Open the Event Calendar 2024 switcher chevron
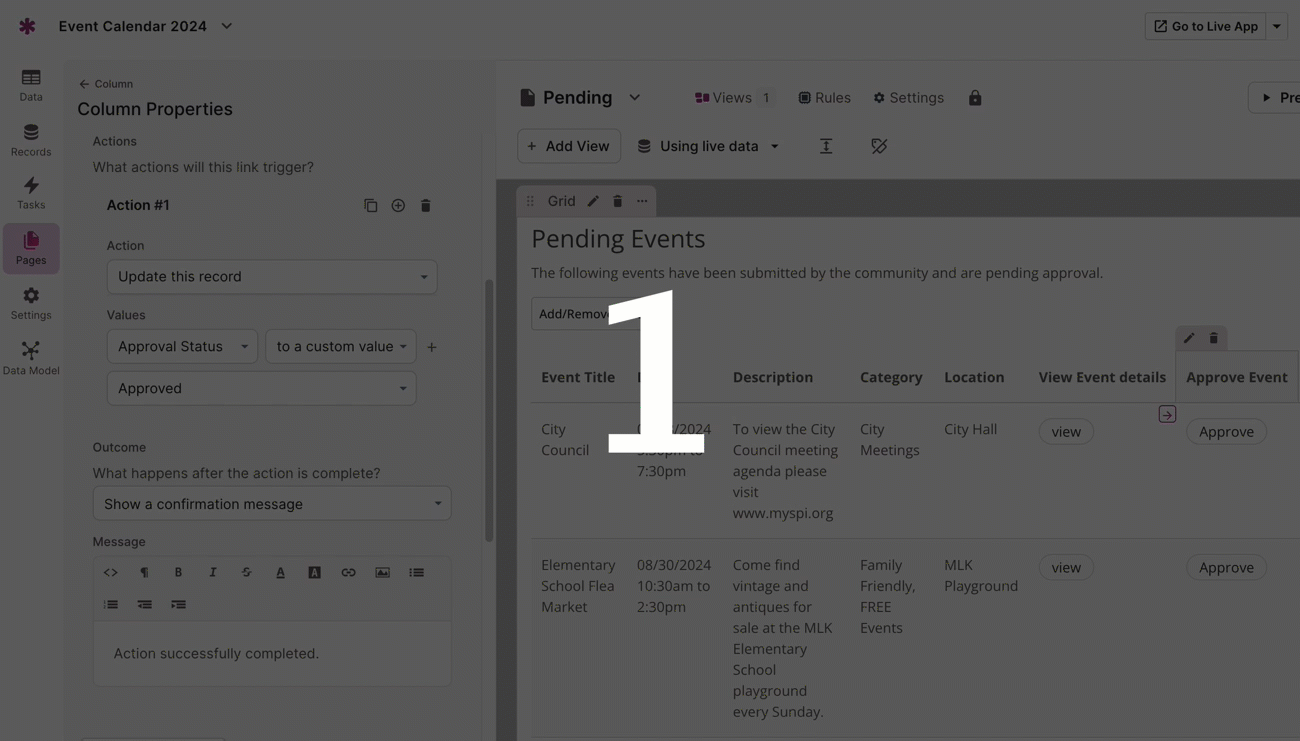Image resolution: width=1300 pixels, height=741 pixels. (x=226, y=26)
